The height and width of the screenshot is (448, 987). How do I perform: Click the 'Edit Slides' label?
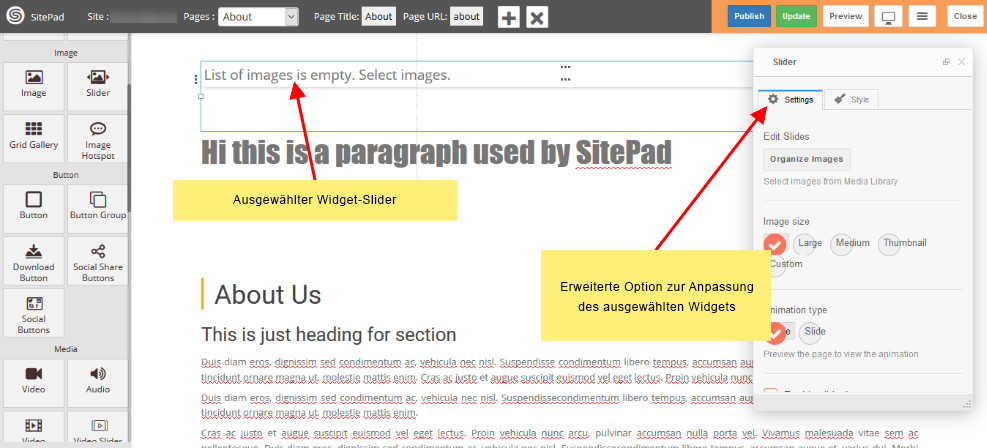tap(786, 137)
